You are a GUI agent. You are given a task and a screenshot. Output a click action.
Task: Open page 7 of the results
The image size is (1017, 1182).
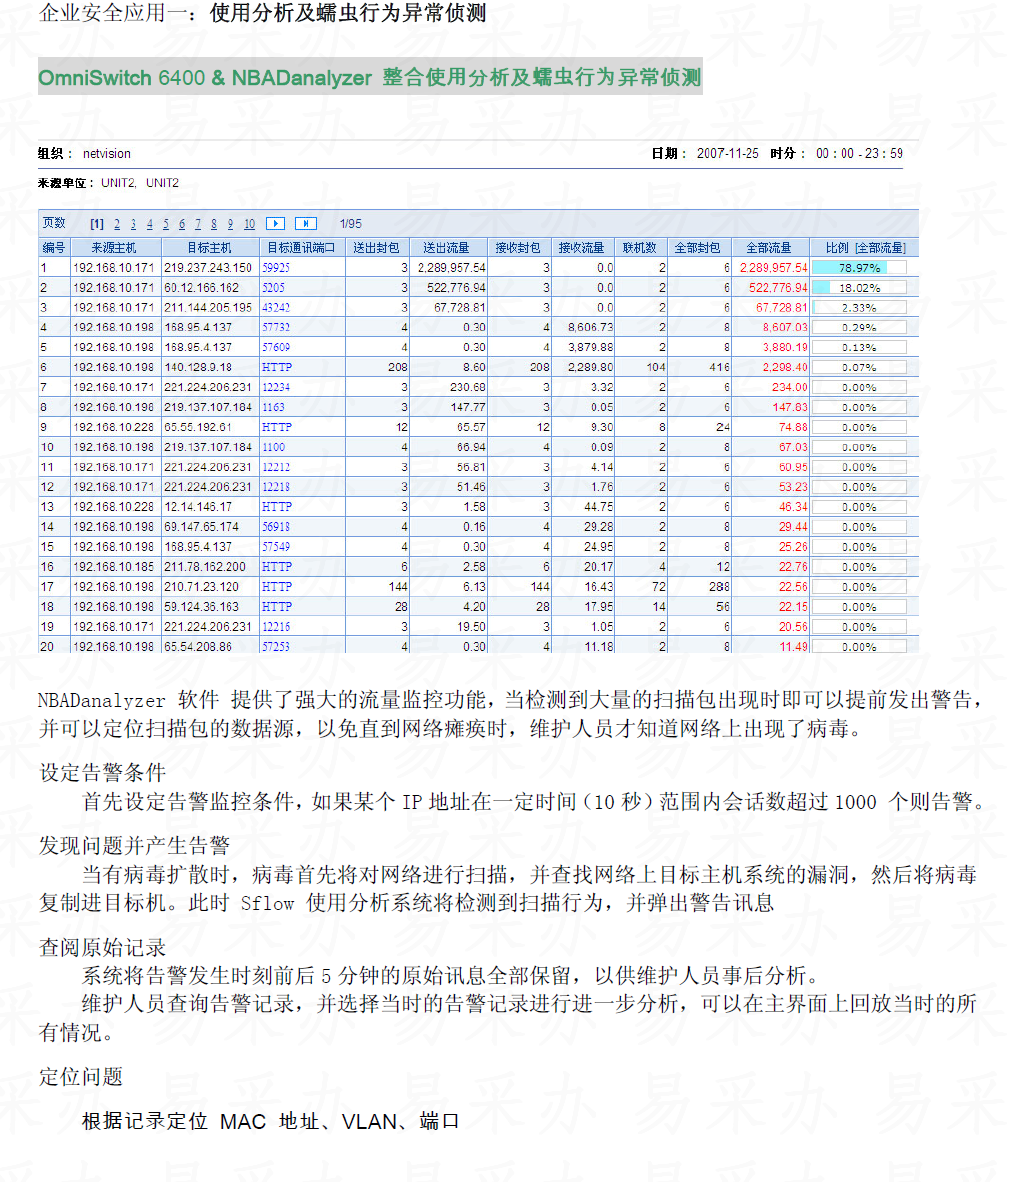pos(198,224)
